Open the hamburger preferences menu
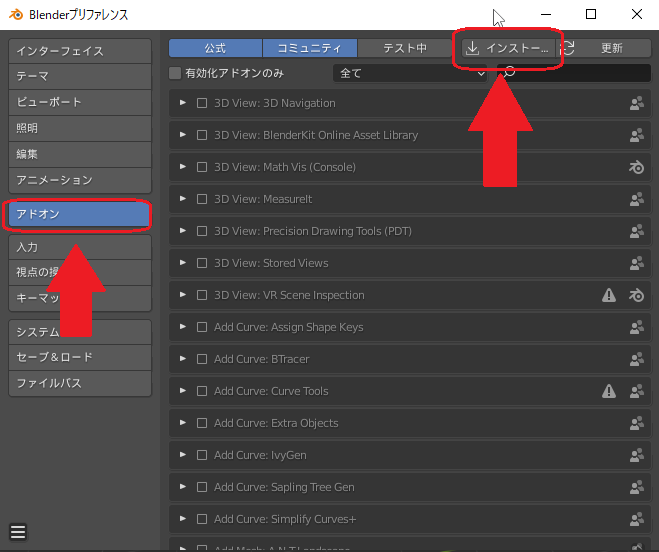The width and height of the screenshot is (659, 552). point(18,532)
